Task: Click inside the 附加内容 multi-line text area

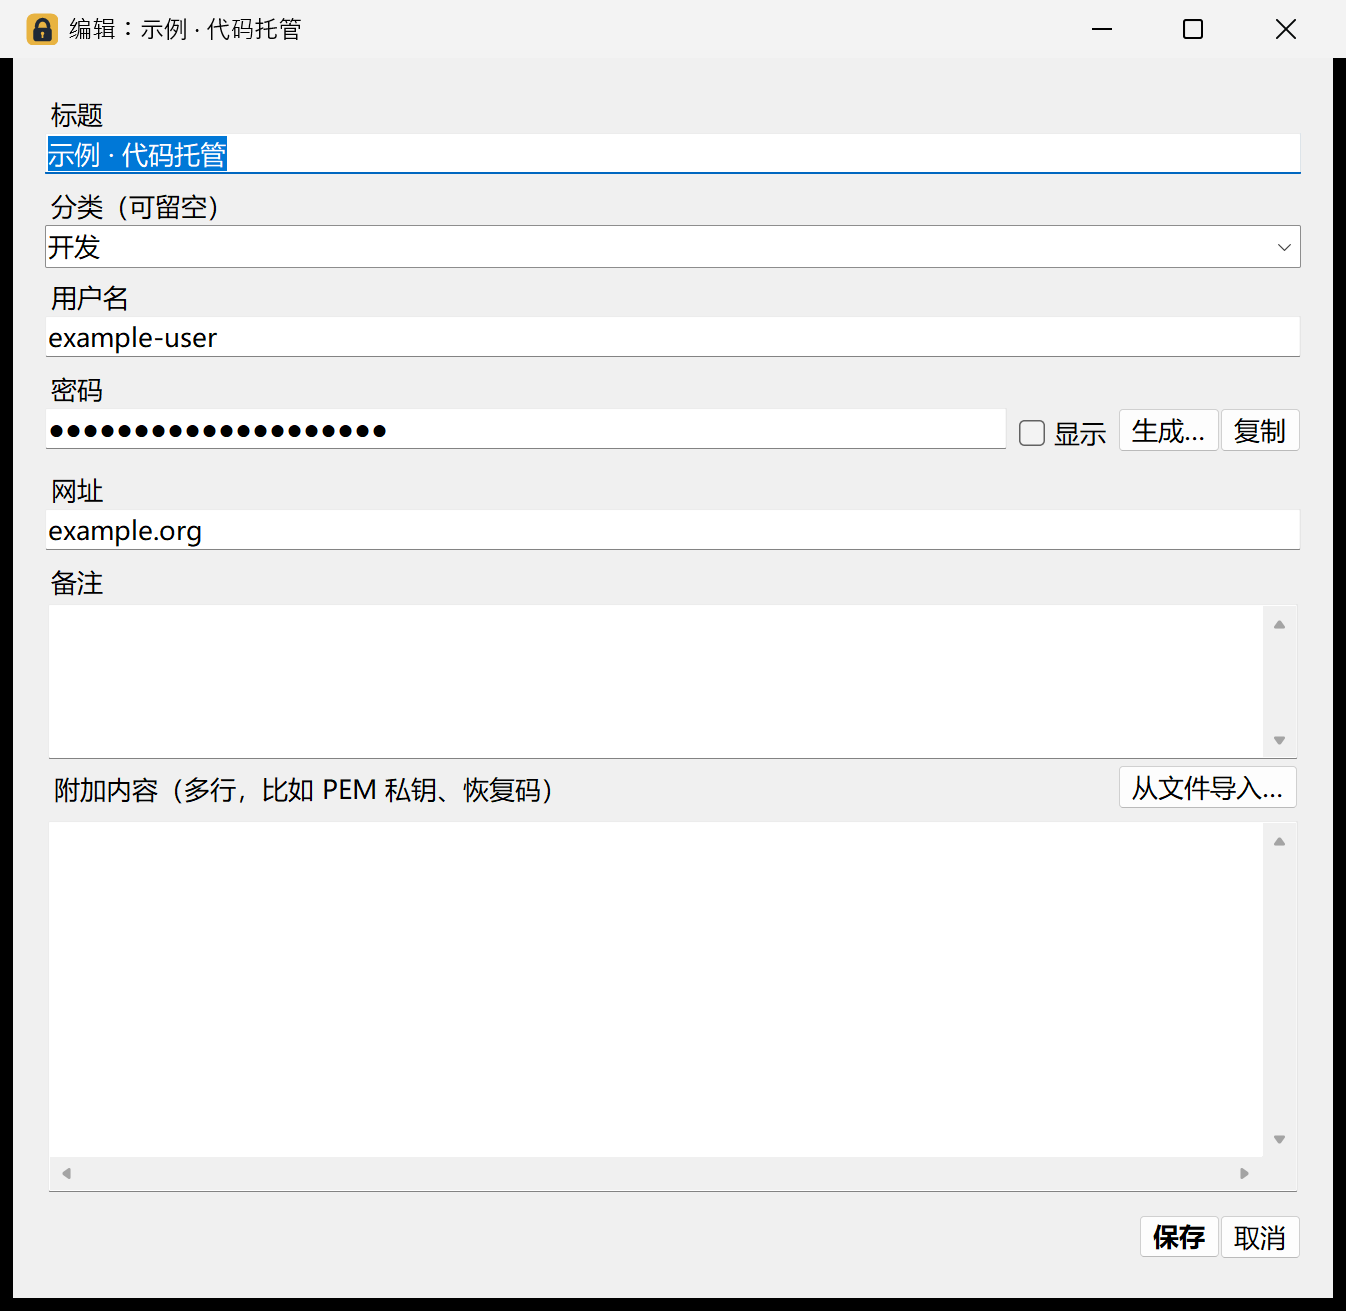Action: click(656, 989)
